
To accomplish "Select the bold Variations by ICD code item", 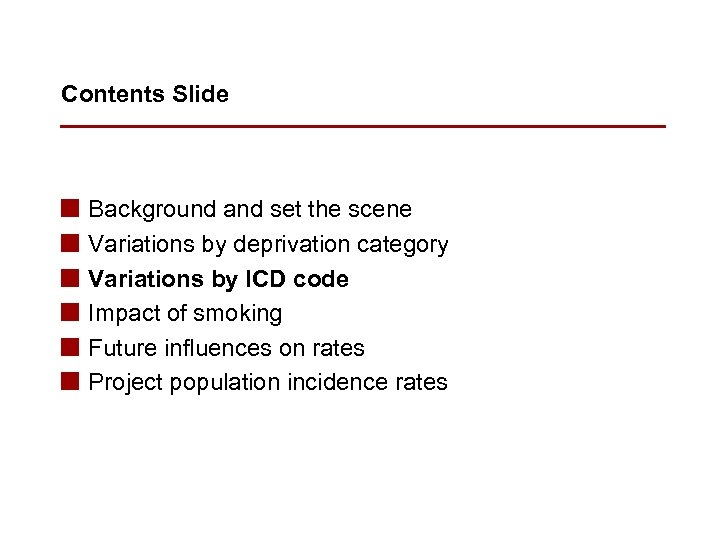I will coord(218,279).
